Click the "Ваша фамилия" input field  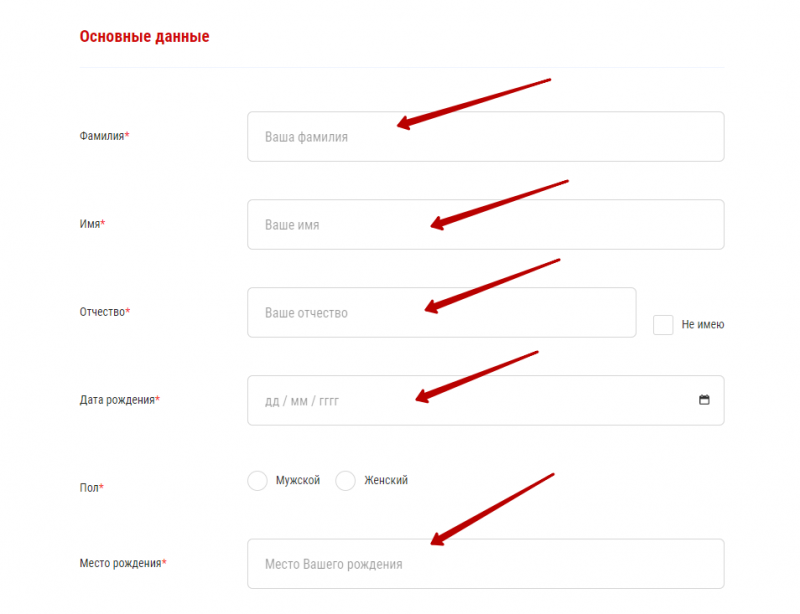click(x=485, y=137)
